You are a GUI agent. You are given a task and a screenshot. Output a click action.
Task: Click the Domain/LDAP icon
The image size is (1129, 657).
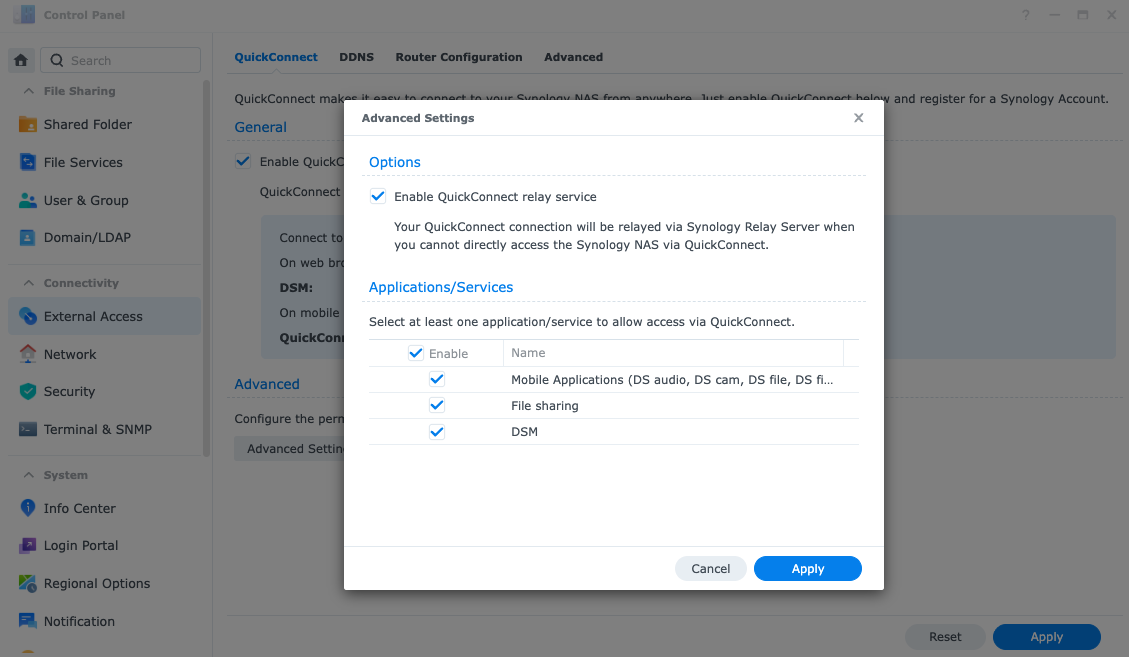coord(28,238)
